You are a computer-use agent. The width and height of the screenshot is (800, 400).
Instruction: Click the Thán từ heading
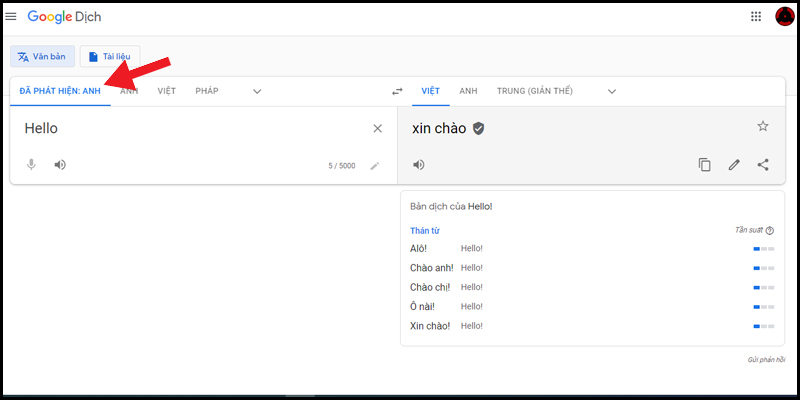coord(424,231)
